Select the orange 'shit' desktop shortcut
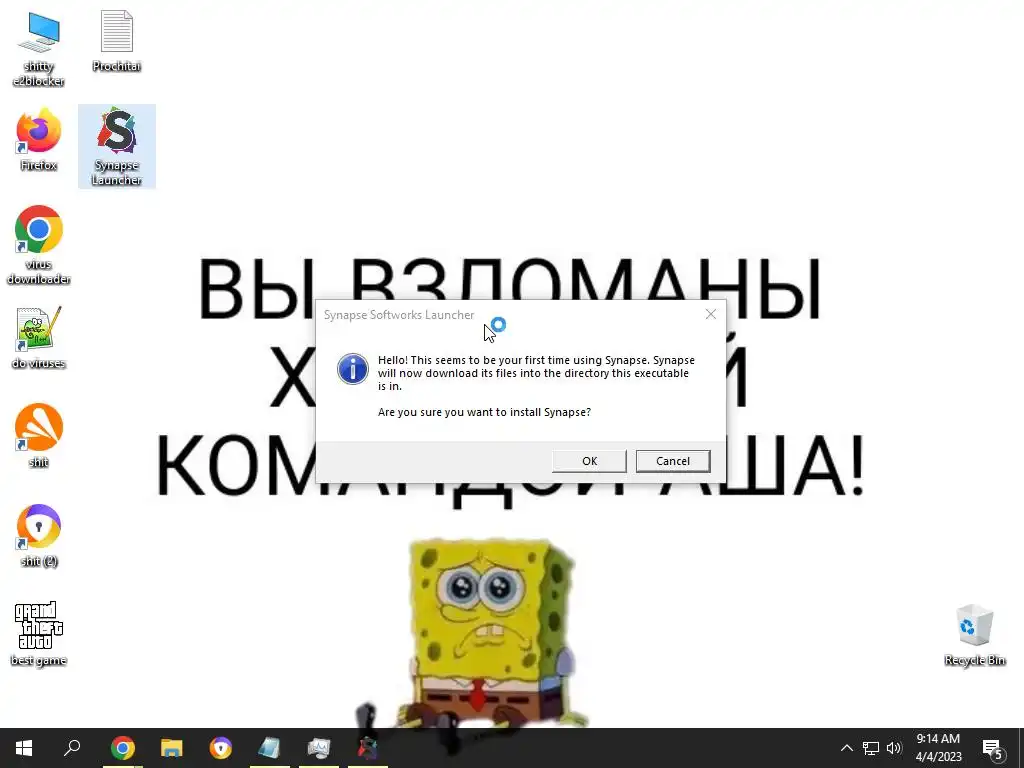 pyautogui.click(x=39, y=436)
